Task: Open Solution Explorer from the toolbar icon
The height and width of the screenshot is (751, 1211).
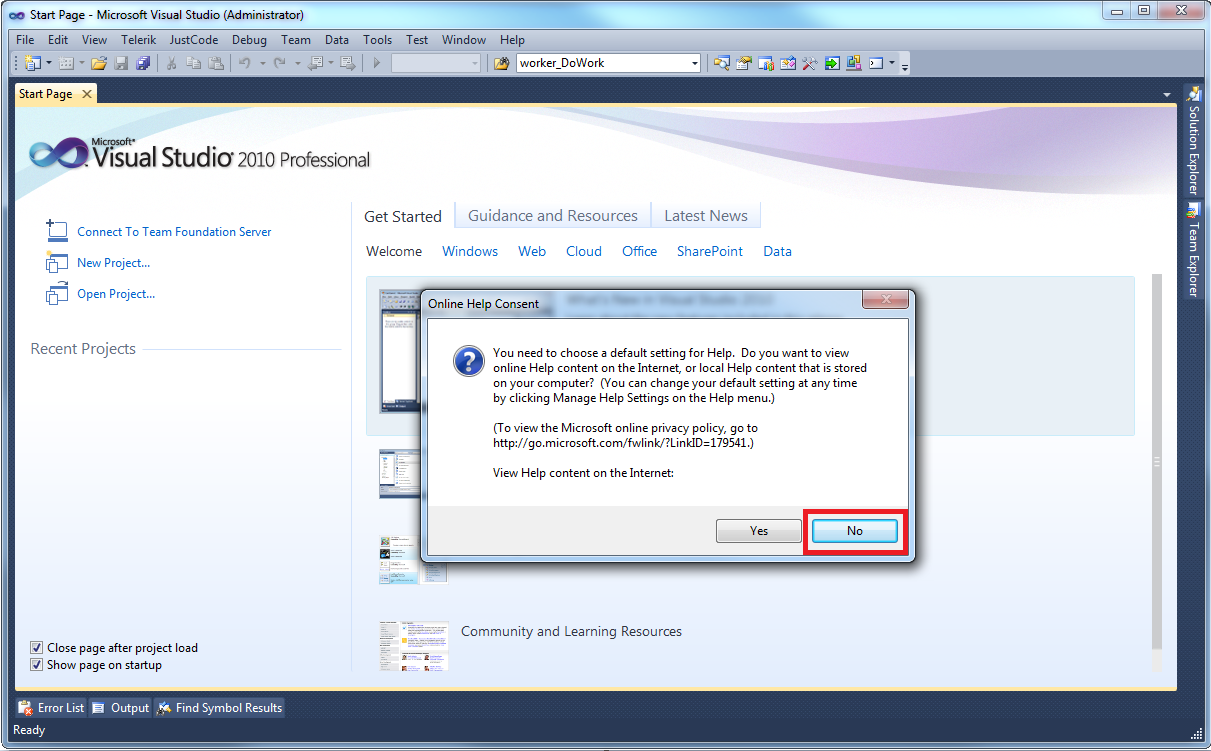Action: tap(722, 63)
